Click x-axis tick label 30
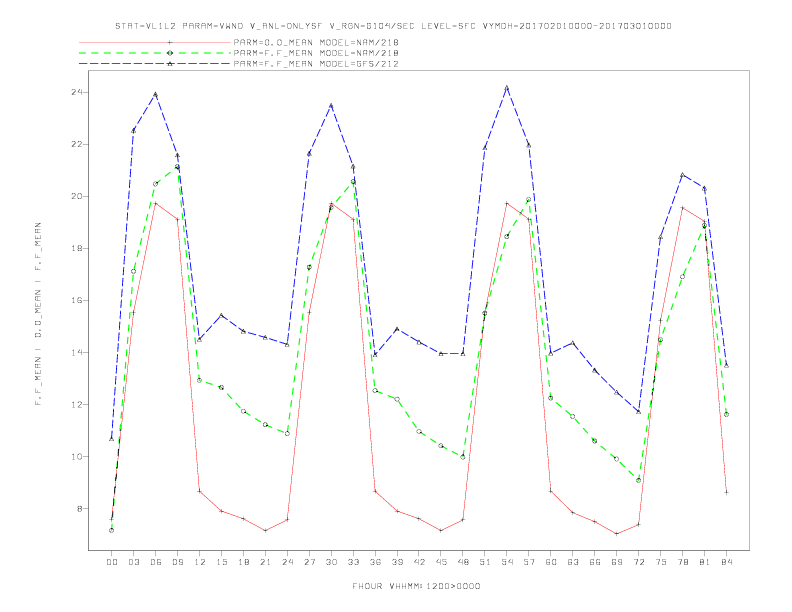Viewport: 792px width, 612px height. (x=331, y=562)
